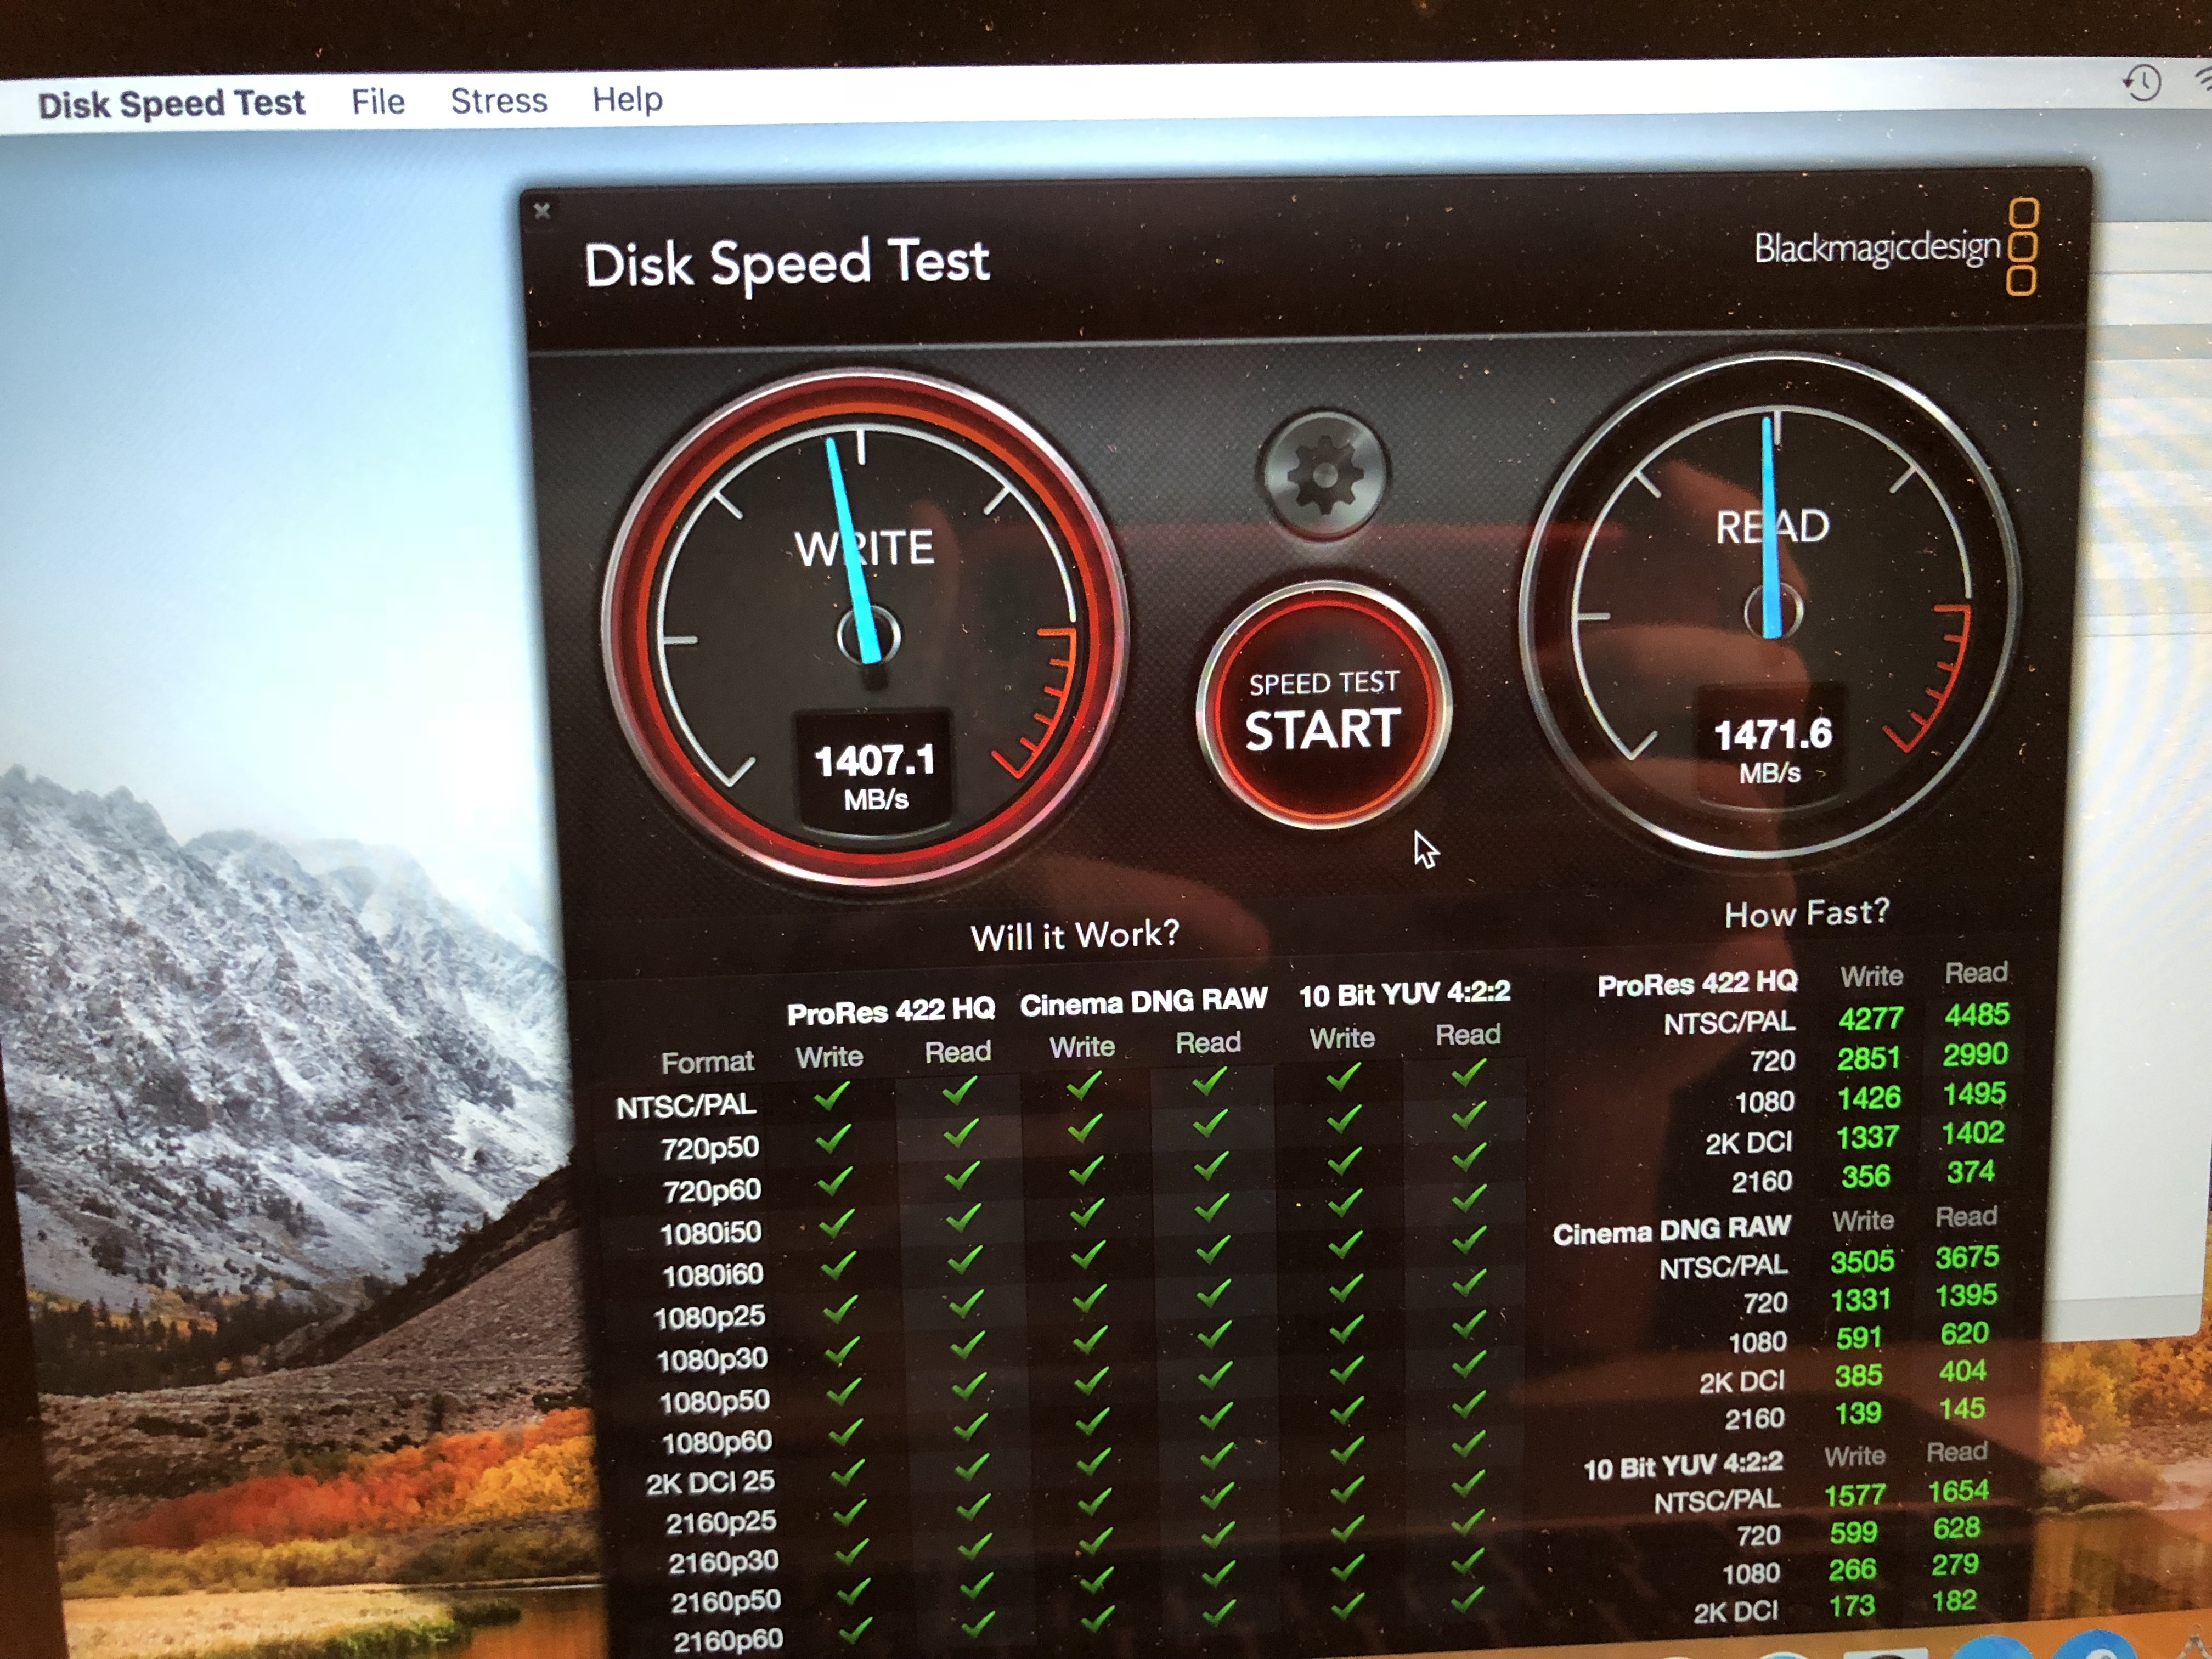Screen dimensions: 2212x1659
Task: Click the 1080i50 format row label
Action: 711,1233
